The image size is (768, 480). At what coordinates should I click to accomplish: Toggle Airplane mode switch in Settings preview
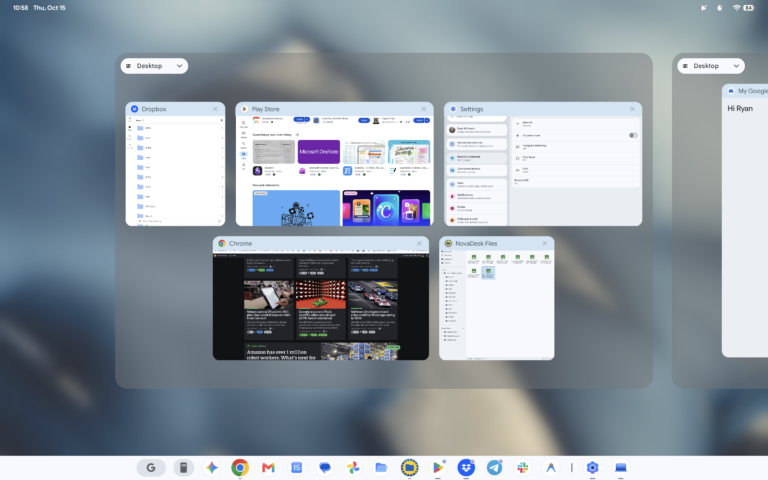tap(633, 135)
